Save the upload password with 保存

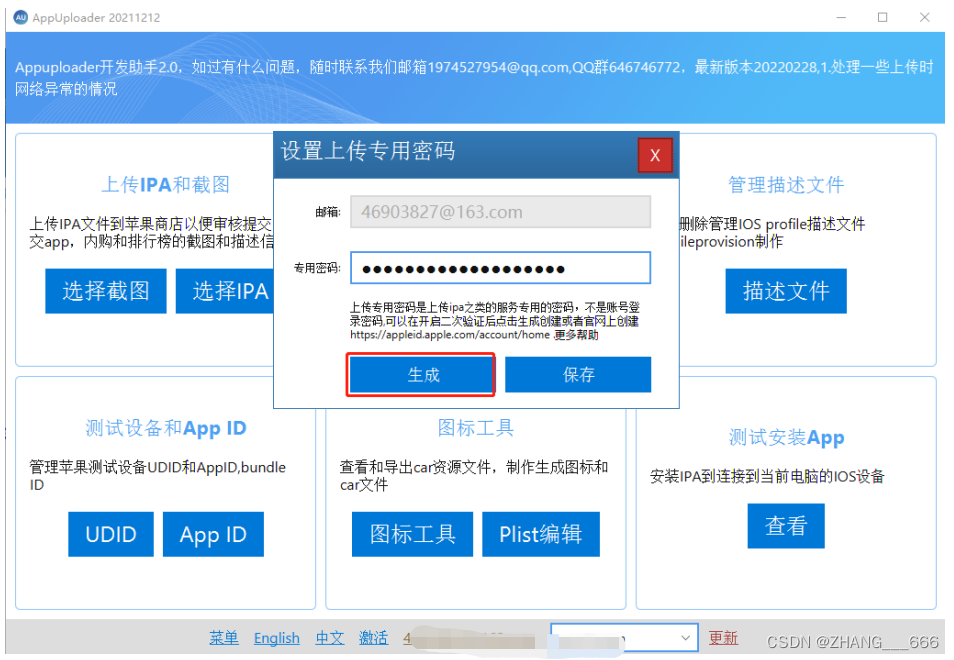click(x=578, y=375)
